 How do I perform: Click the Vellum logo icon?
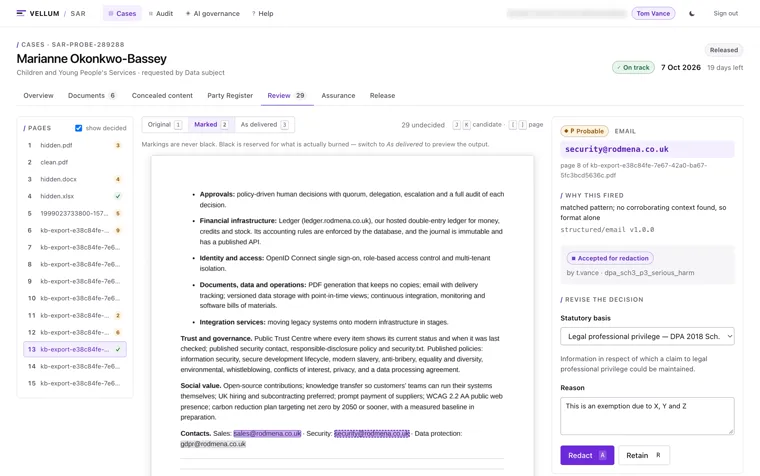[x=21, y=13]
